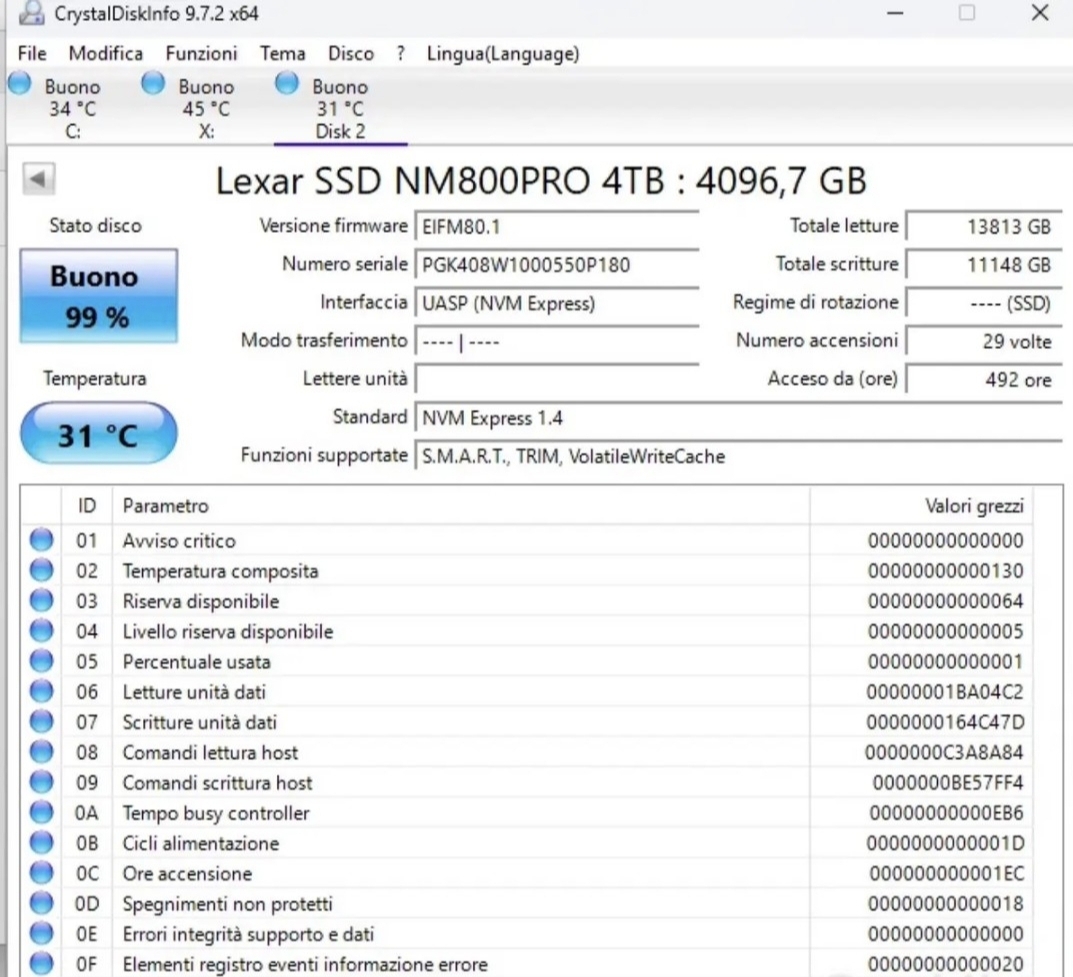Viewport: 1073px width, 977px height.
Task: Click the Numero seriale field
Action: [556, 265]
